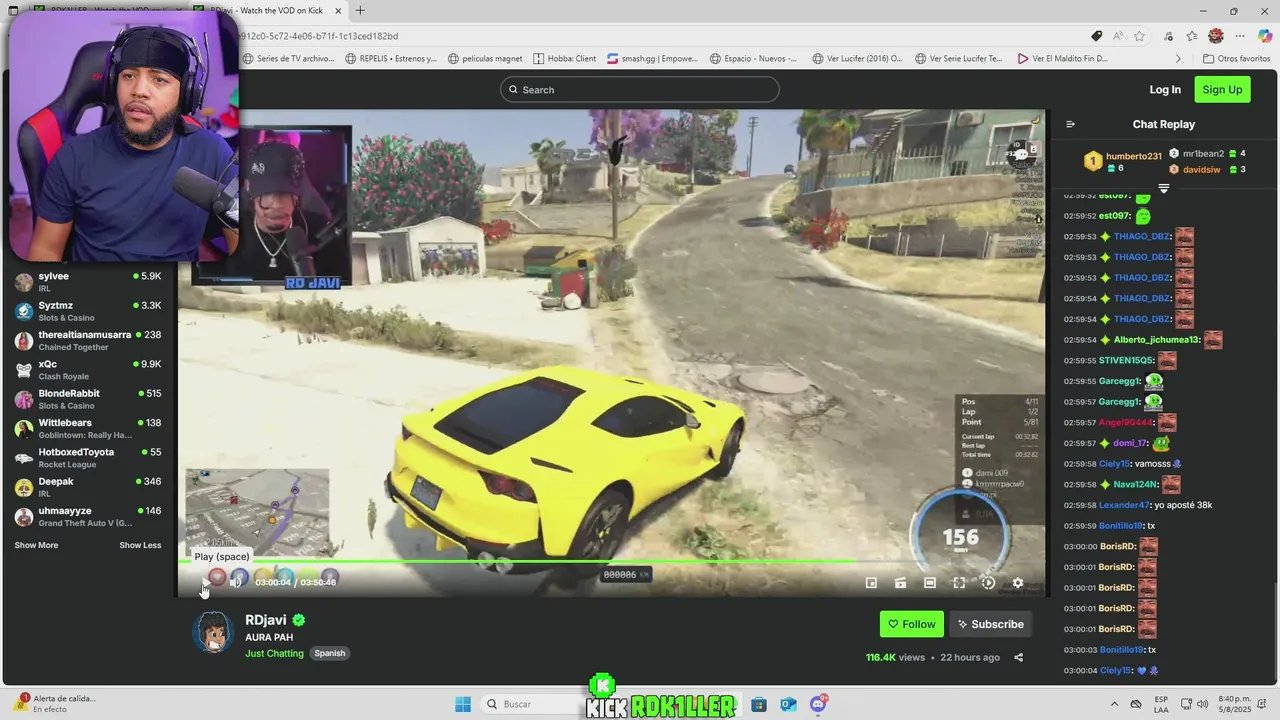
Task: Open Windows Start menu
Action: point(463,704)
